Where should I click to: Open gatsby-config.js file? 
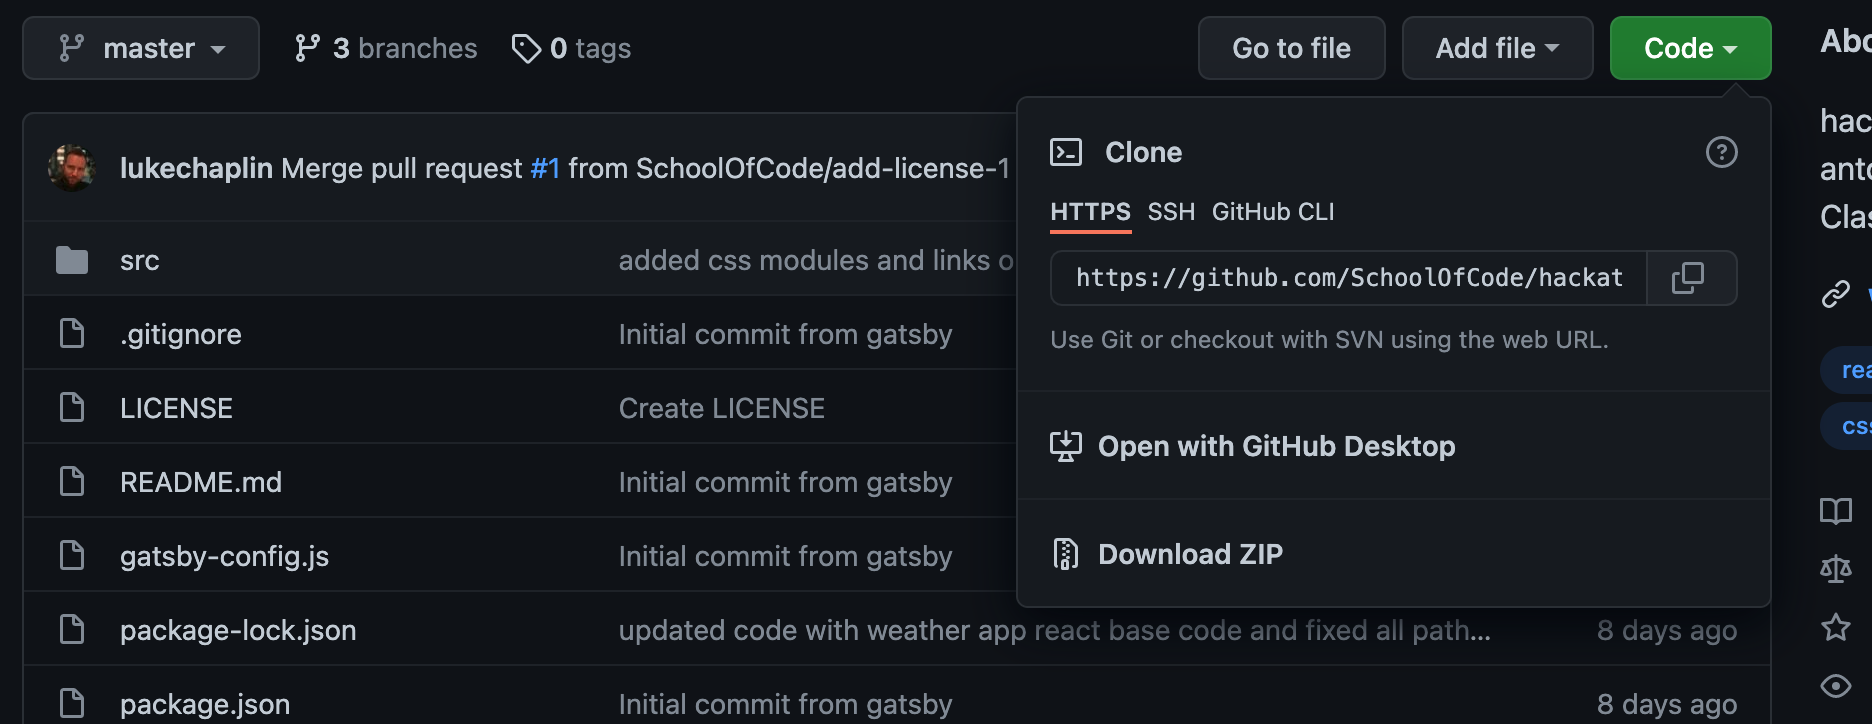click(x=225, y=556)
